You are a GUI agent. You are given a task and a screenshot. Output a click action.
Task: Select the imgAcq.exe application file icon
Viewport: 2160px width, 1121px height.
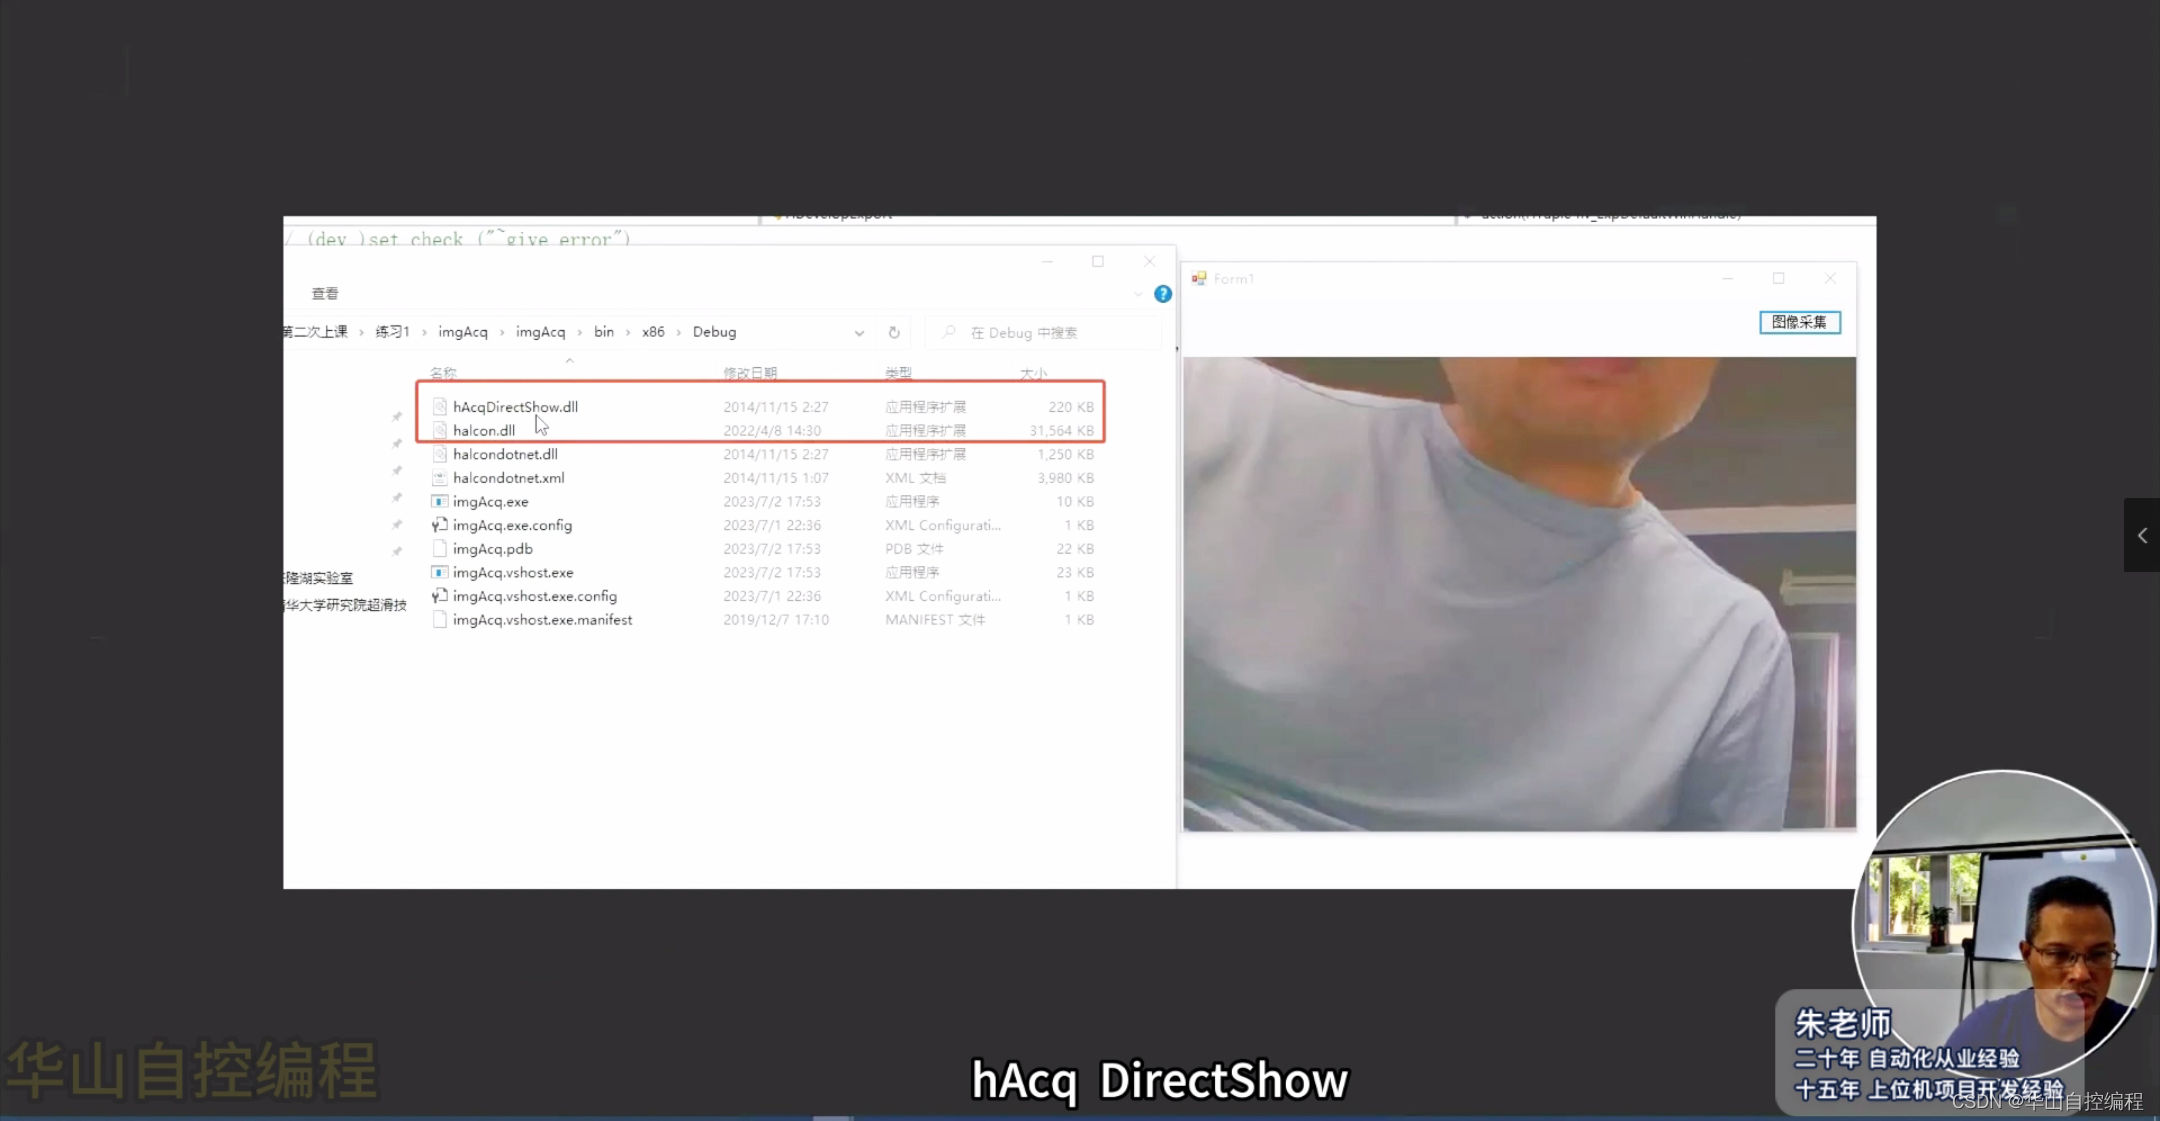tap(439, 502)
